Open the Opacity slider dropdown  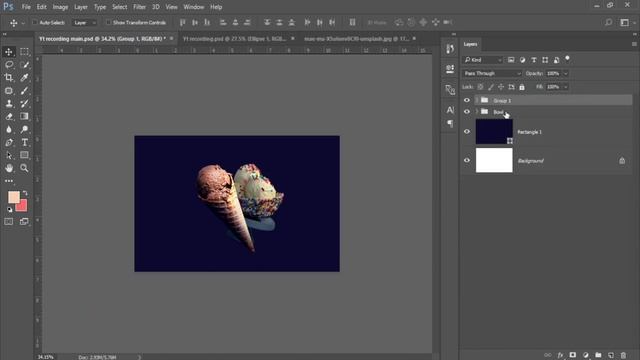tap(566, 73)
